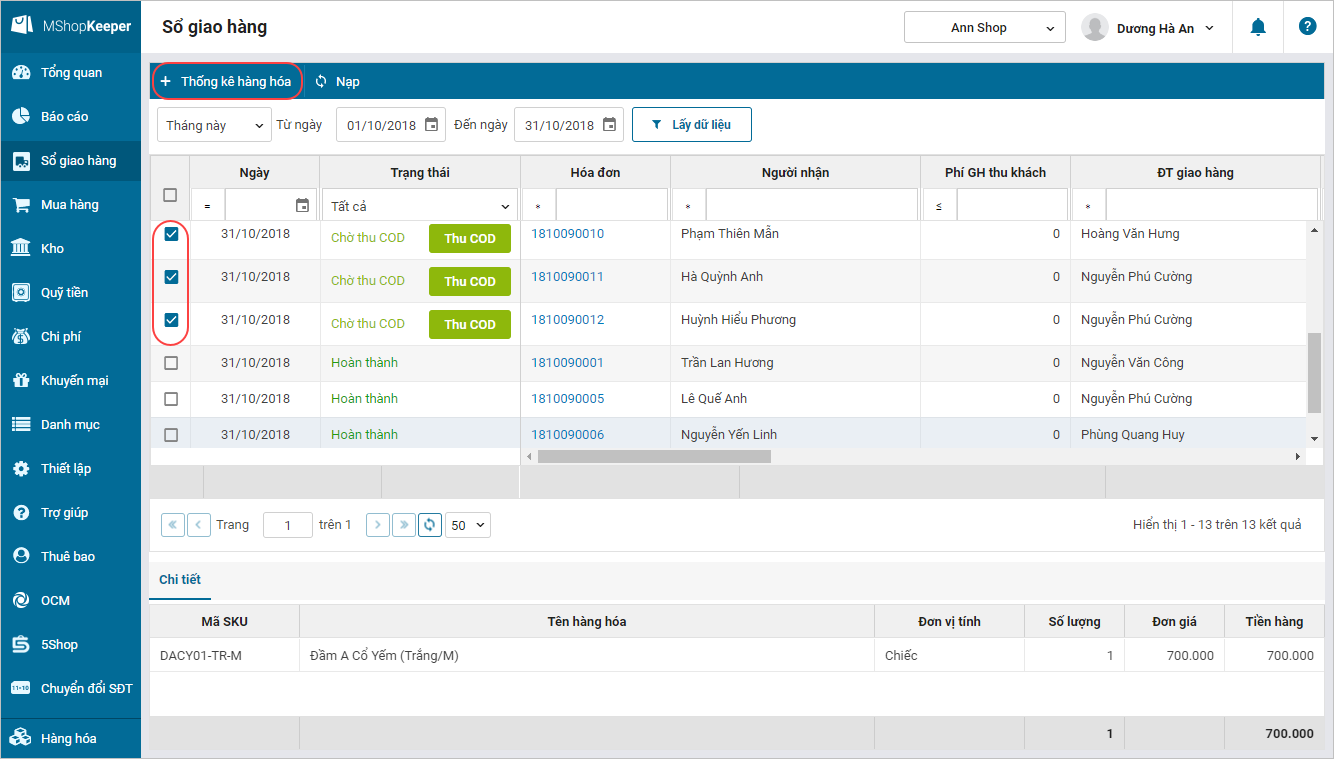Open invoice link 1810090012
1334x759 pixels.
(567, 320)
